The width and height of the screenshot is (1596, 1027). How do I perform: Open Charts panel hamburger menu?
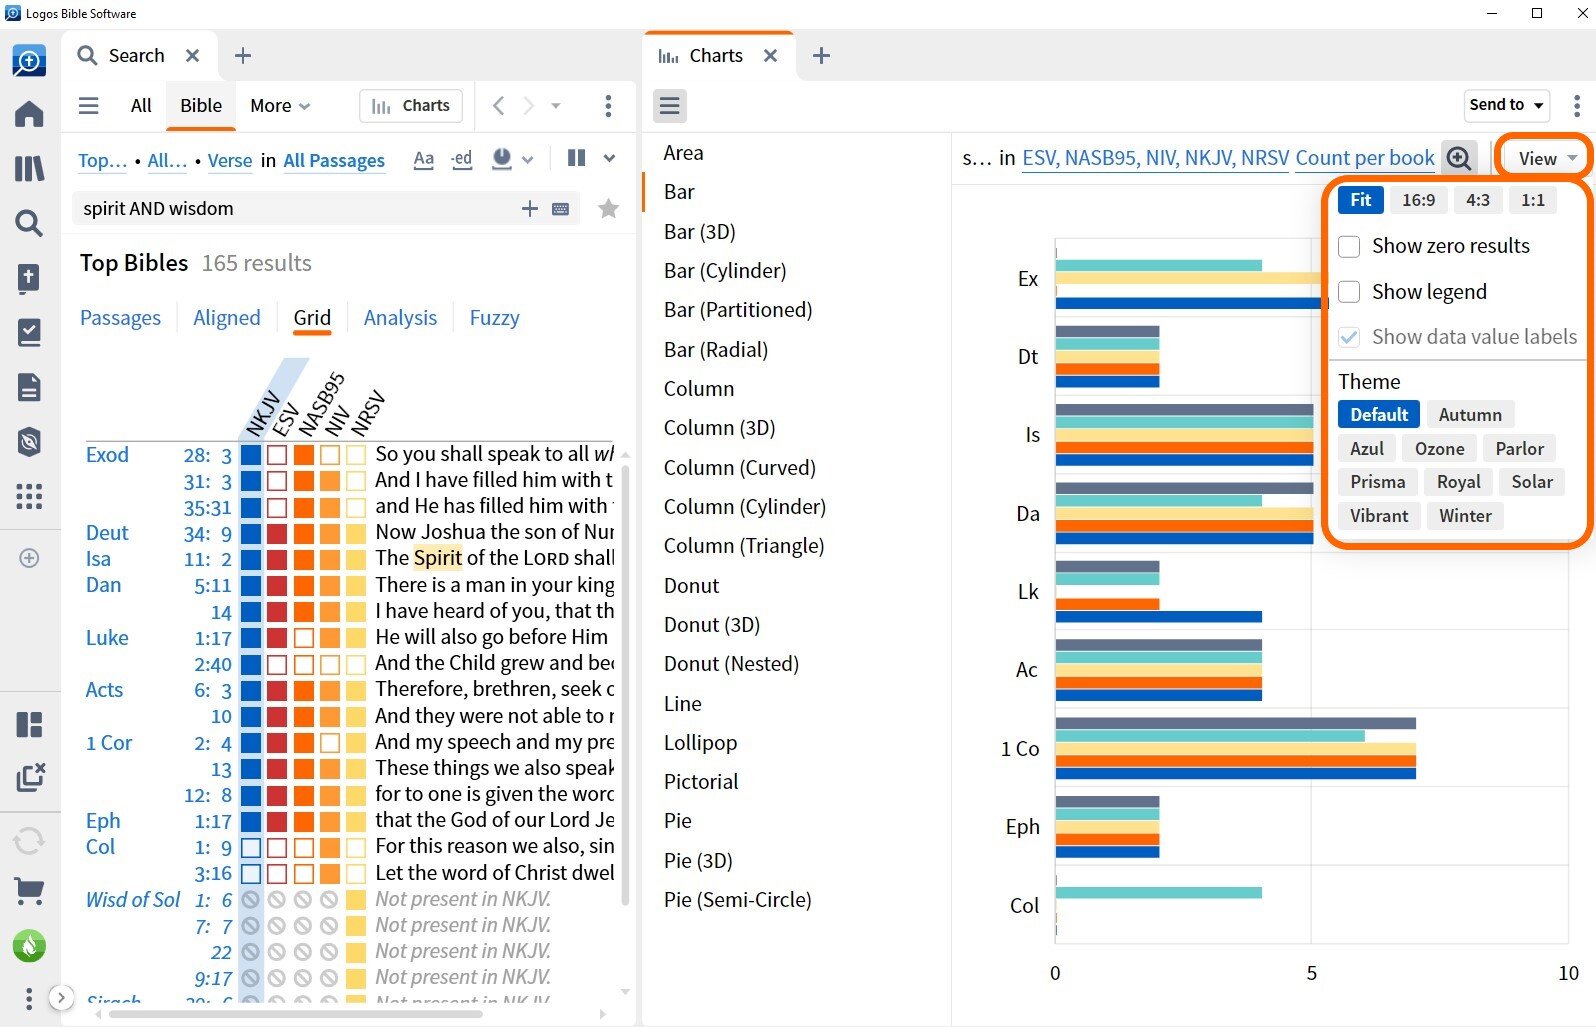(x=670, y=105)
